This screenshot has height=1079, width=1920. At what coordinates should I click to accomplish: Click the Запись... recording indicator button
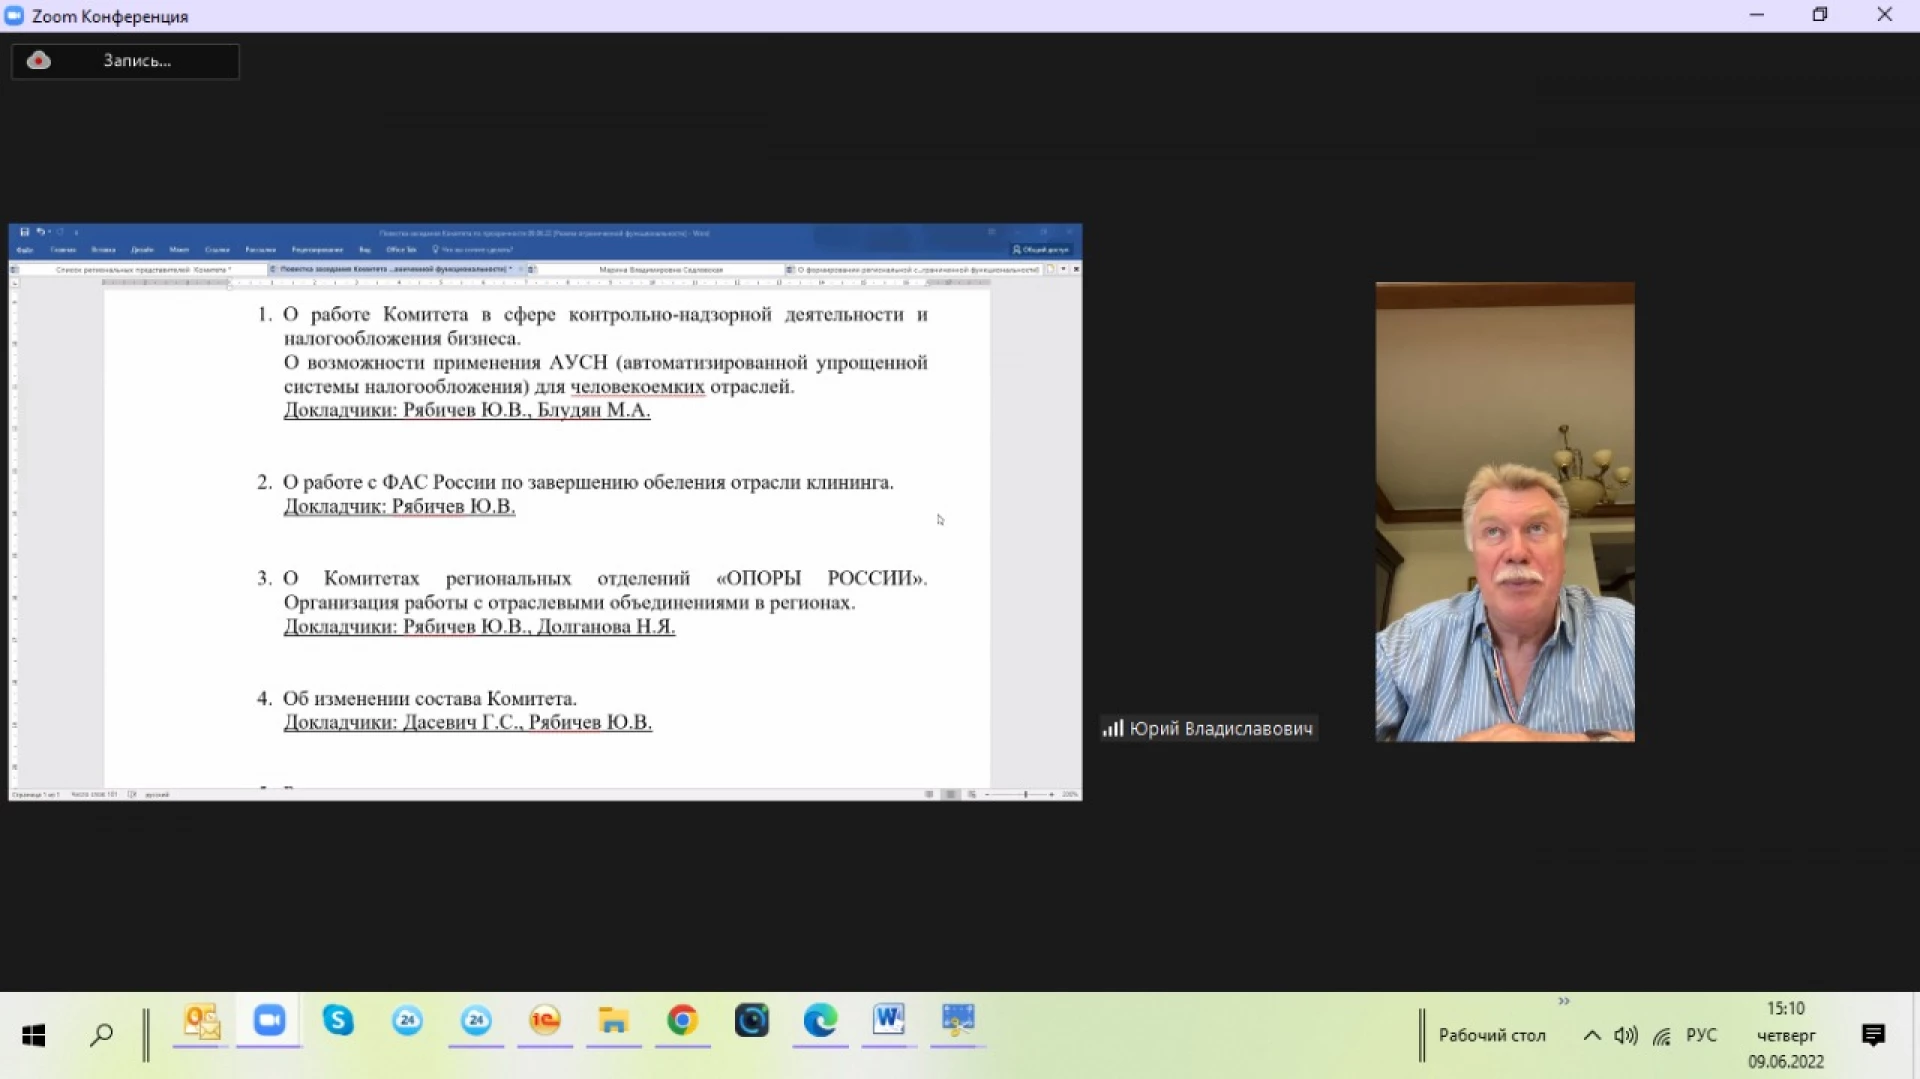coord(125,61)
